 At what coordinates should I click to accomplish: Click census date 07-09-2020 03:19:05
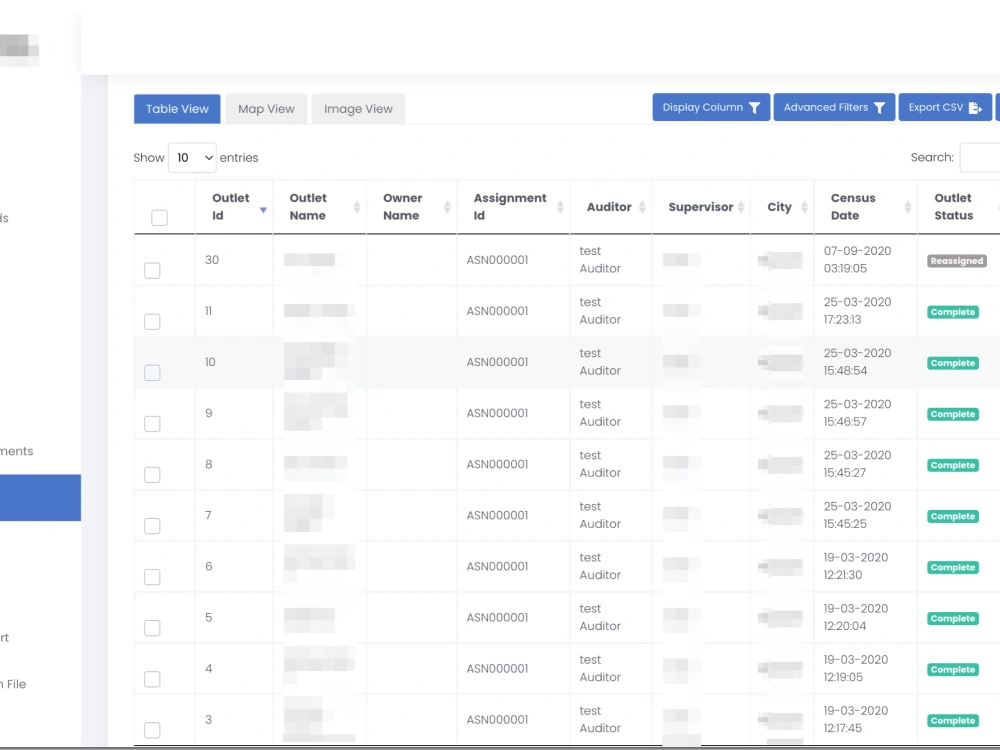point(857,260)
